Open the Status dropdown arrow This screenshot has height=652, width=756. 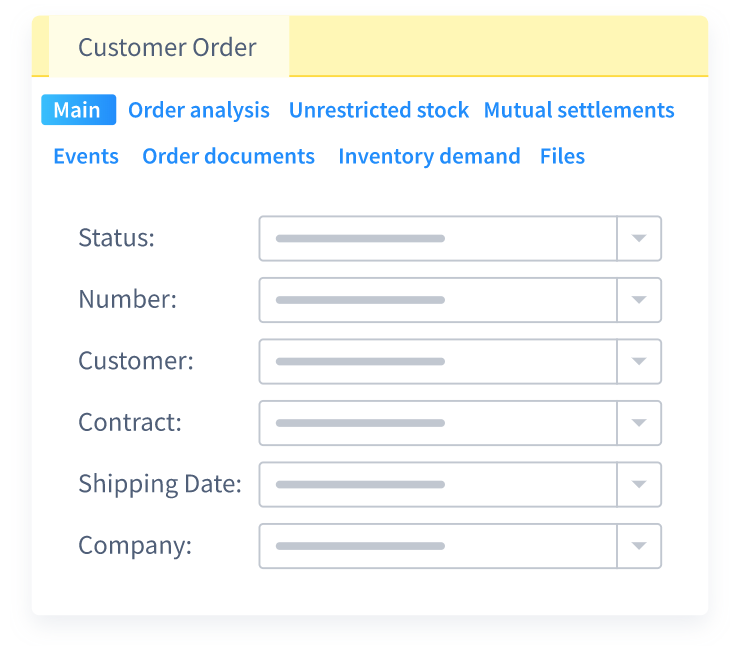click(x=639, y=239)
